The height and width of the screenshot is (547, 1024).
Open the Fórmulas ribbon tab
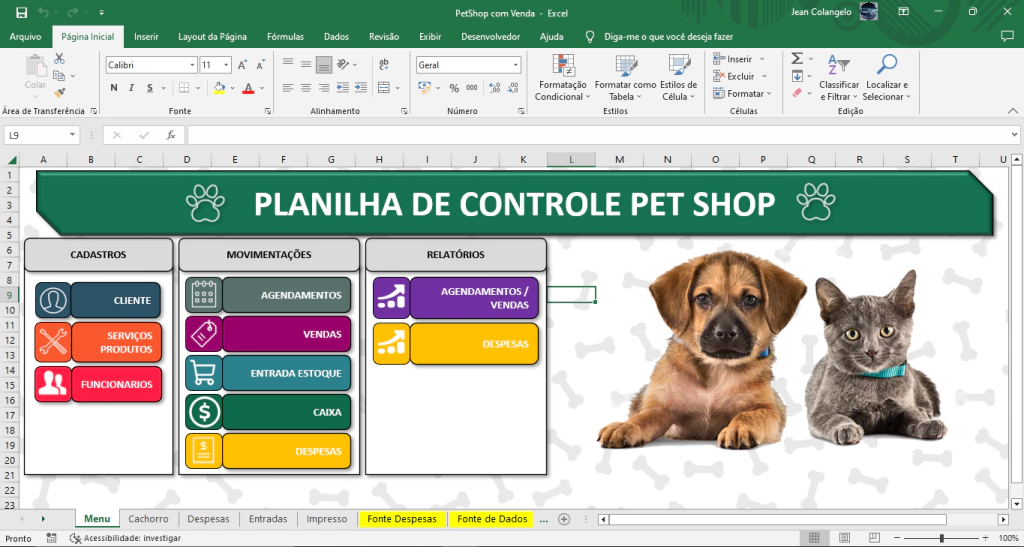(x=285, y=36)
